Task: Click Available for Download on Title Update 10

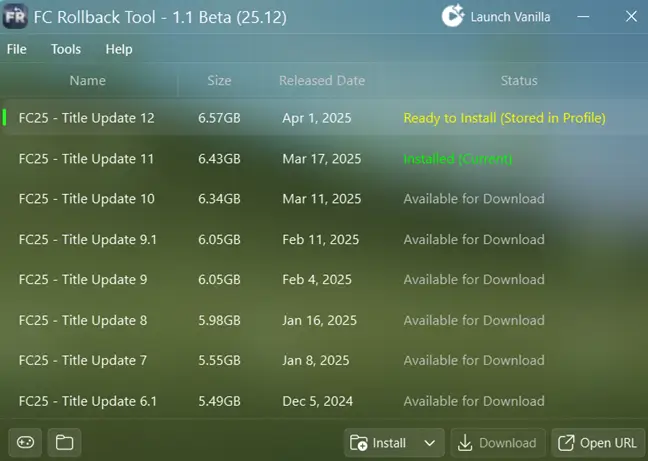Action: coord(474,199)
